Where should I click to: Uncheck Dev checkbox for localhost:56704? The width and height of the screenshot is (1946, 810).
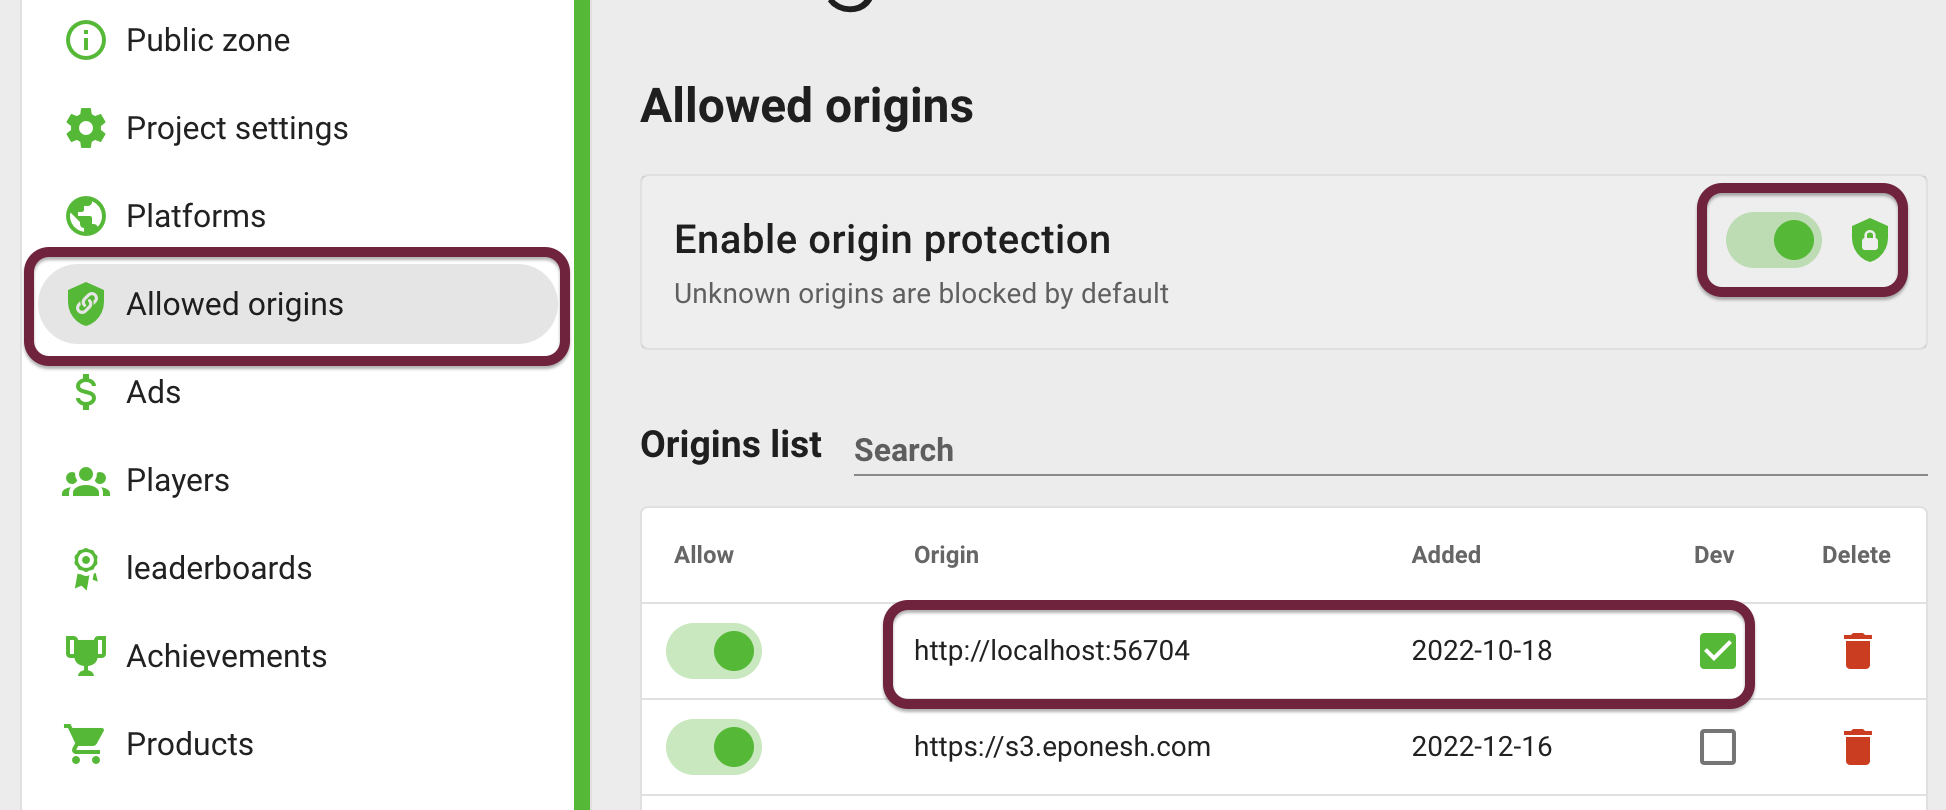[1718, 651]
